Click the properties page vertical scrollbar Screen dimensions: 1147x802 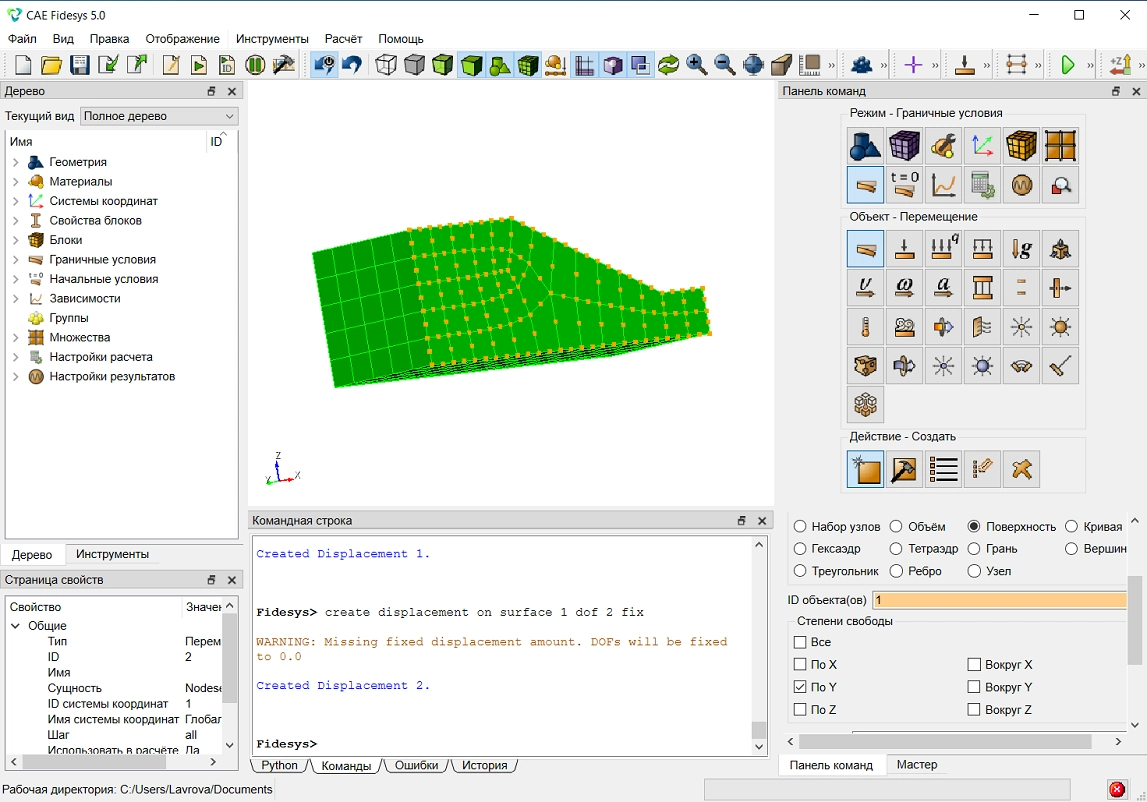pyautogui.click(x=230, y=657)
